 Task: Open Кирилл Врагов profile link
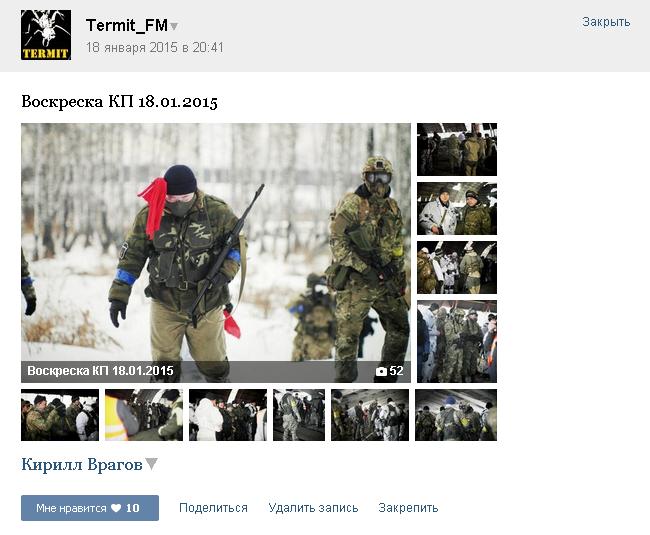pos(82,464)
